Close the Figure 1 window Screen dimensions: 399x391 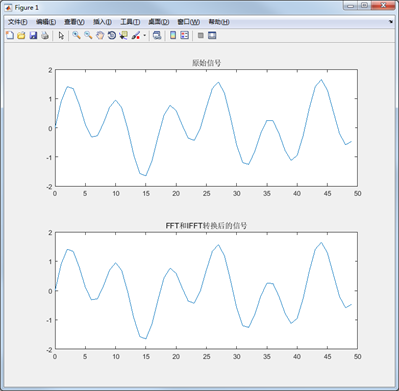[x=383, y=5]
